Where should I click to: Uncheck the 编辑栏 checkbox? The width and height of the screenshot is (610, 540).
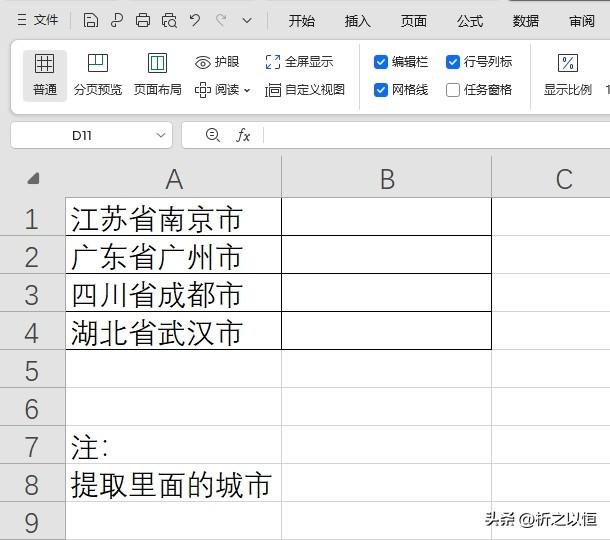380,62
